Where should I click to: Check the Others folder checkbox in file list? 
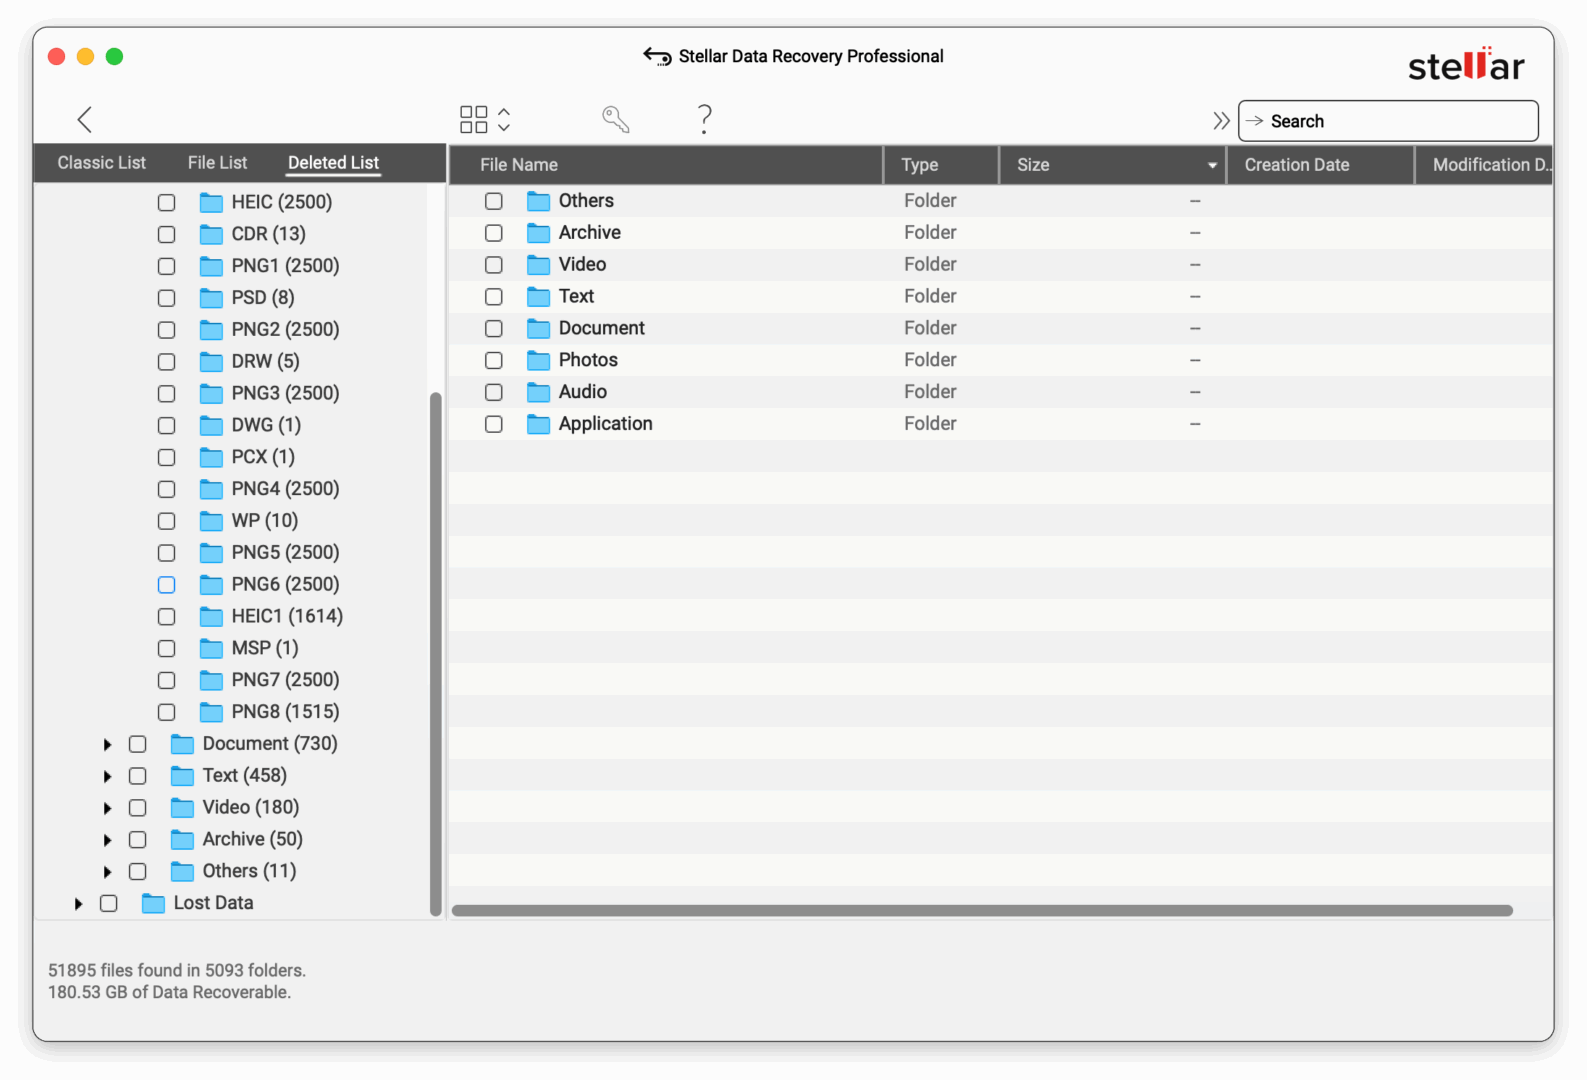[494, 201]
